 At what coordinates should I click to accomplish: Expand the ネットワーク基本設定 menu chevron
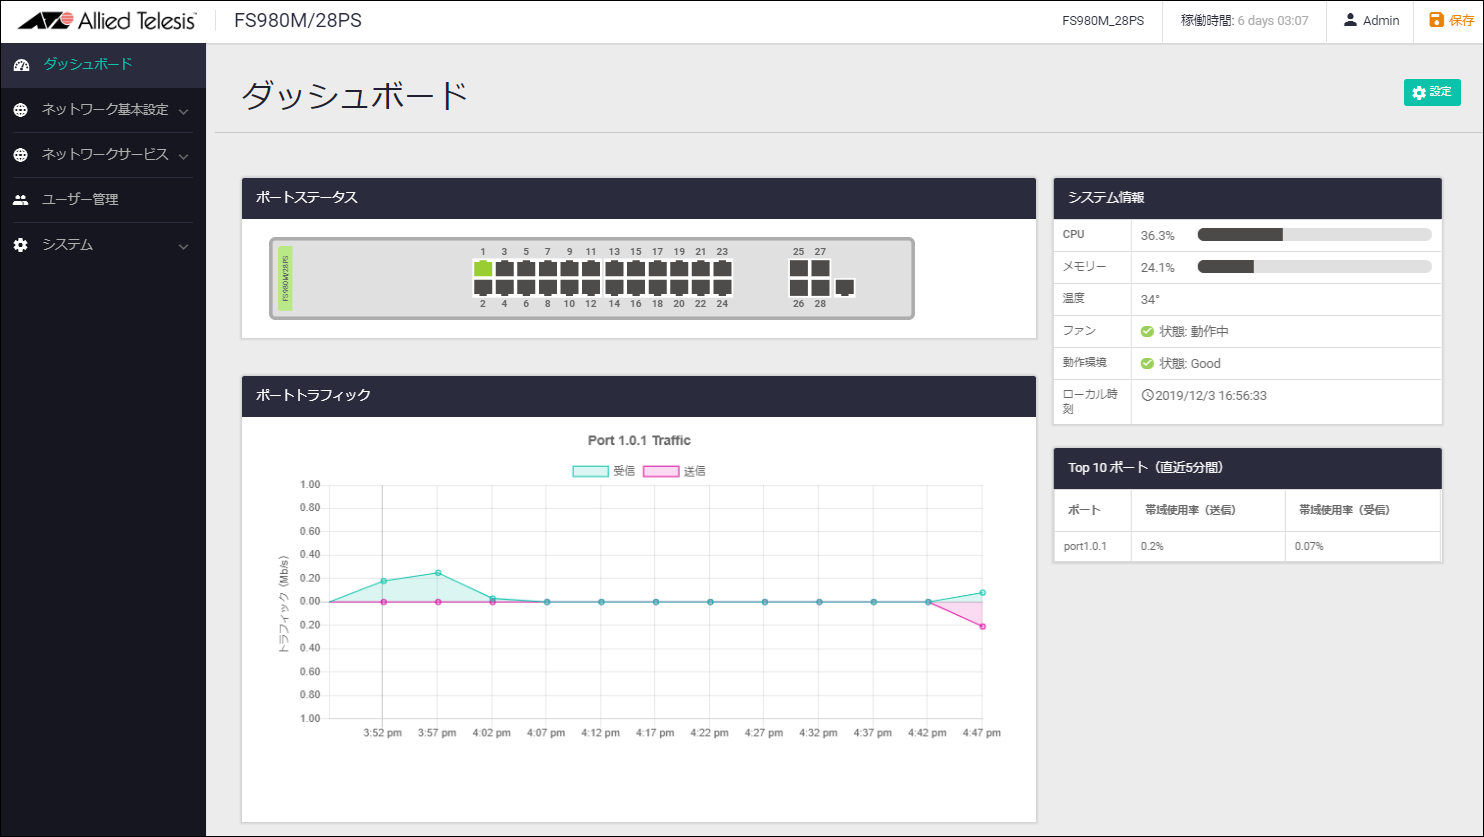click(183, 111)
